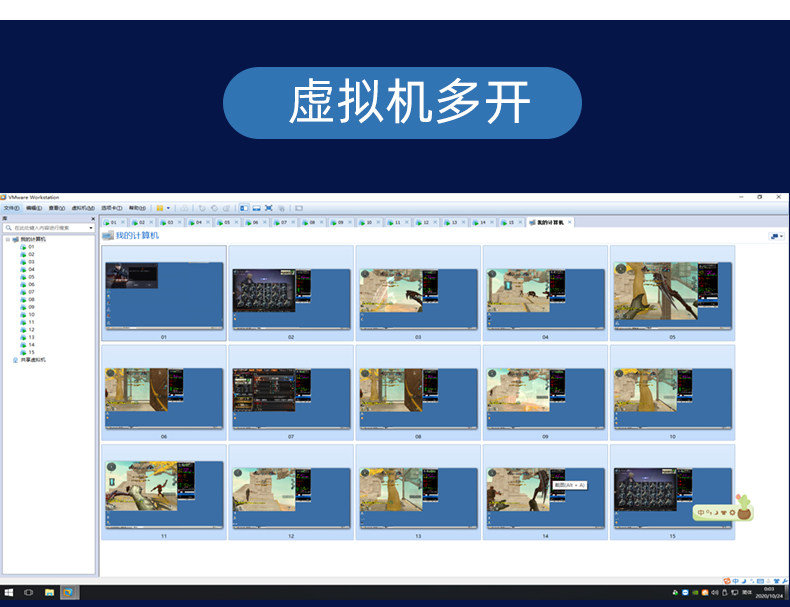The height and width of the screenshot is (607, 790).
Task: Close the 我的计算机 tab
Action: pos(570,222)
